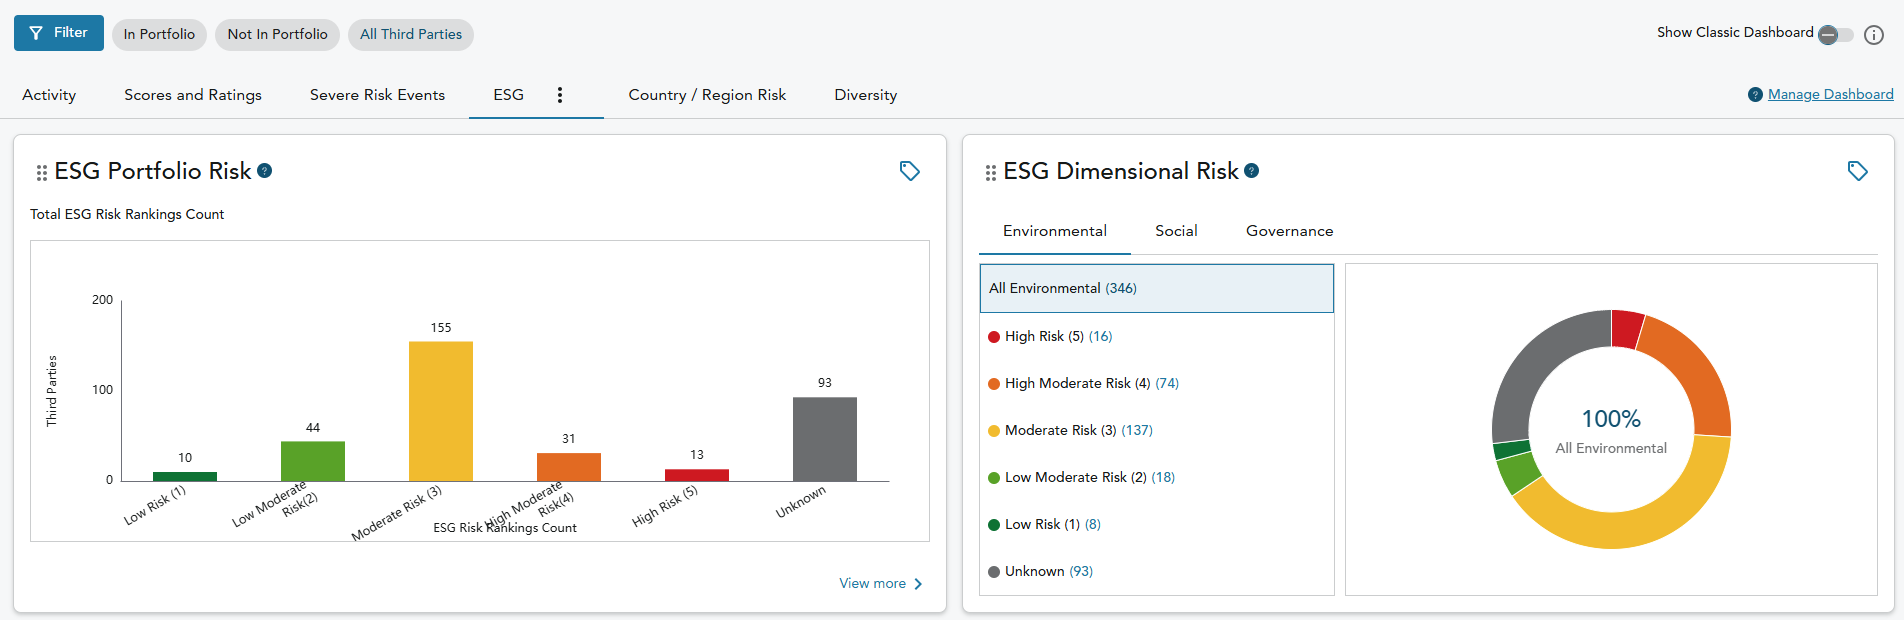The width and height of the screenshot is (1904, 620).
Task: Click the info icon next to the classic dashboard toggle
Action: click(1874, 35)
